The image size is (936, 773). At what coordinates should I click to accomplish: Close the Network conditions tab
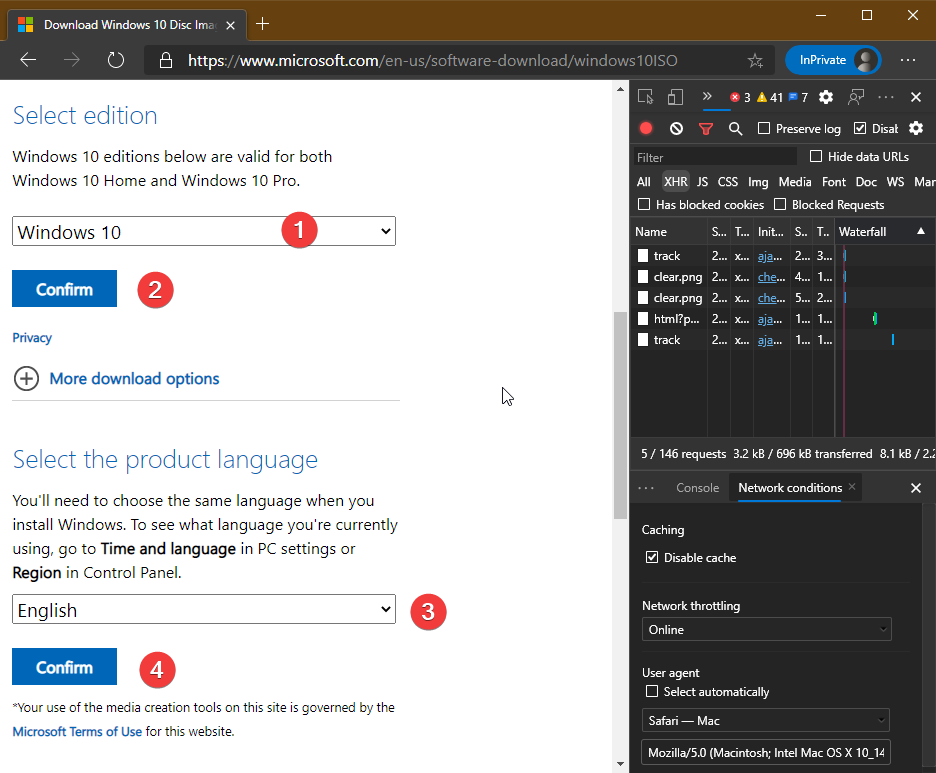[852, 486]
